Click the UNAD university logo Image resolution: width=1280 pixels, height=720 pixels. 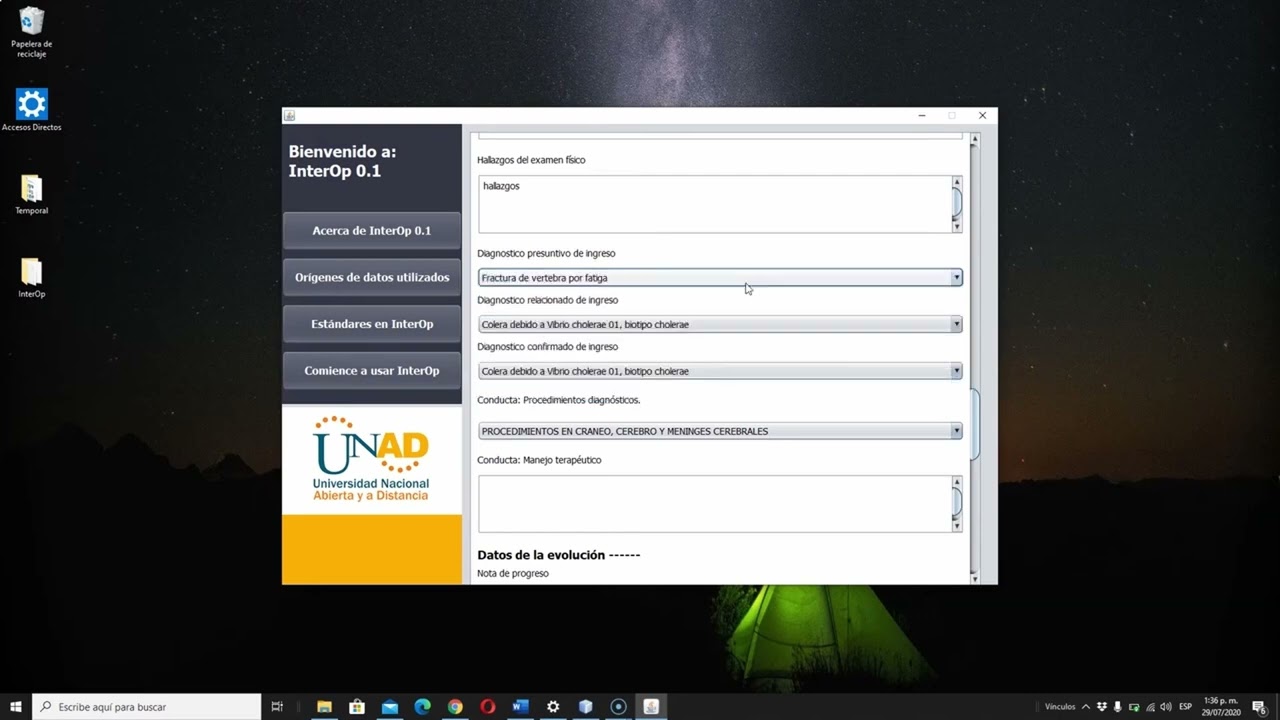point(371,459)
